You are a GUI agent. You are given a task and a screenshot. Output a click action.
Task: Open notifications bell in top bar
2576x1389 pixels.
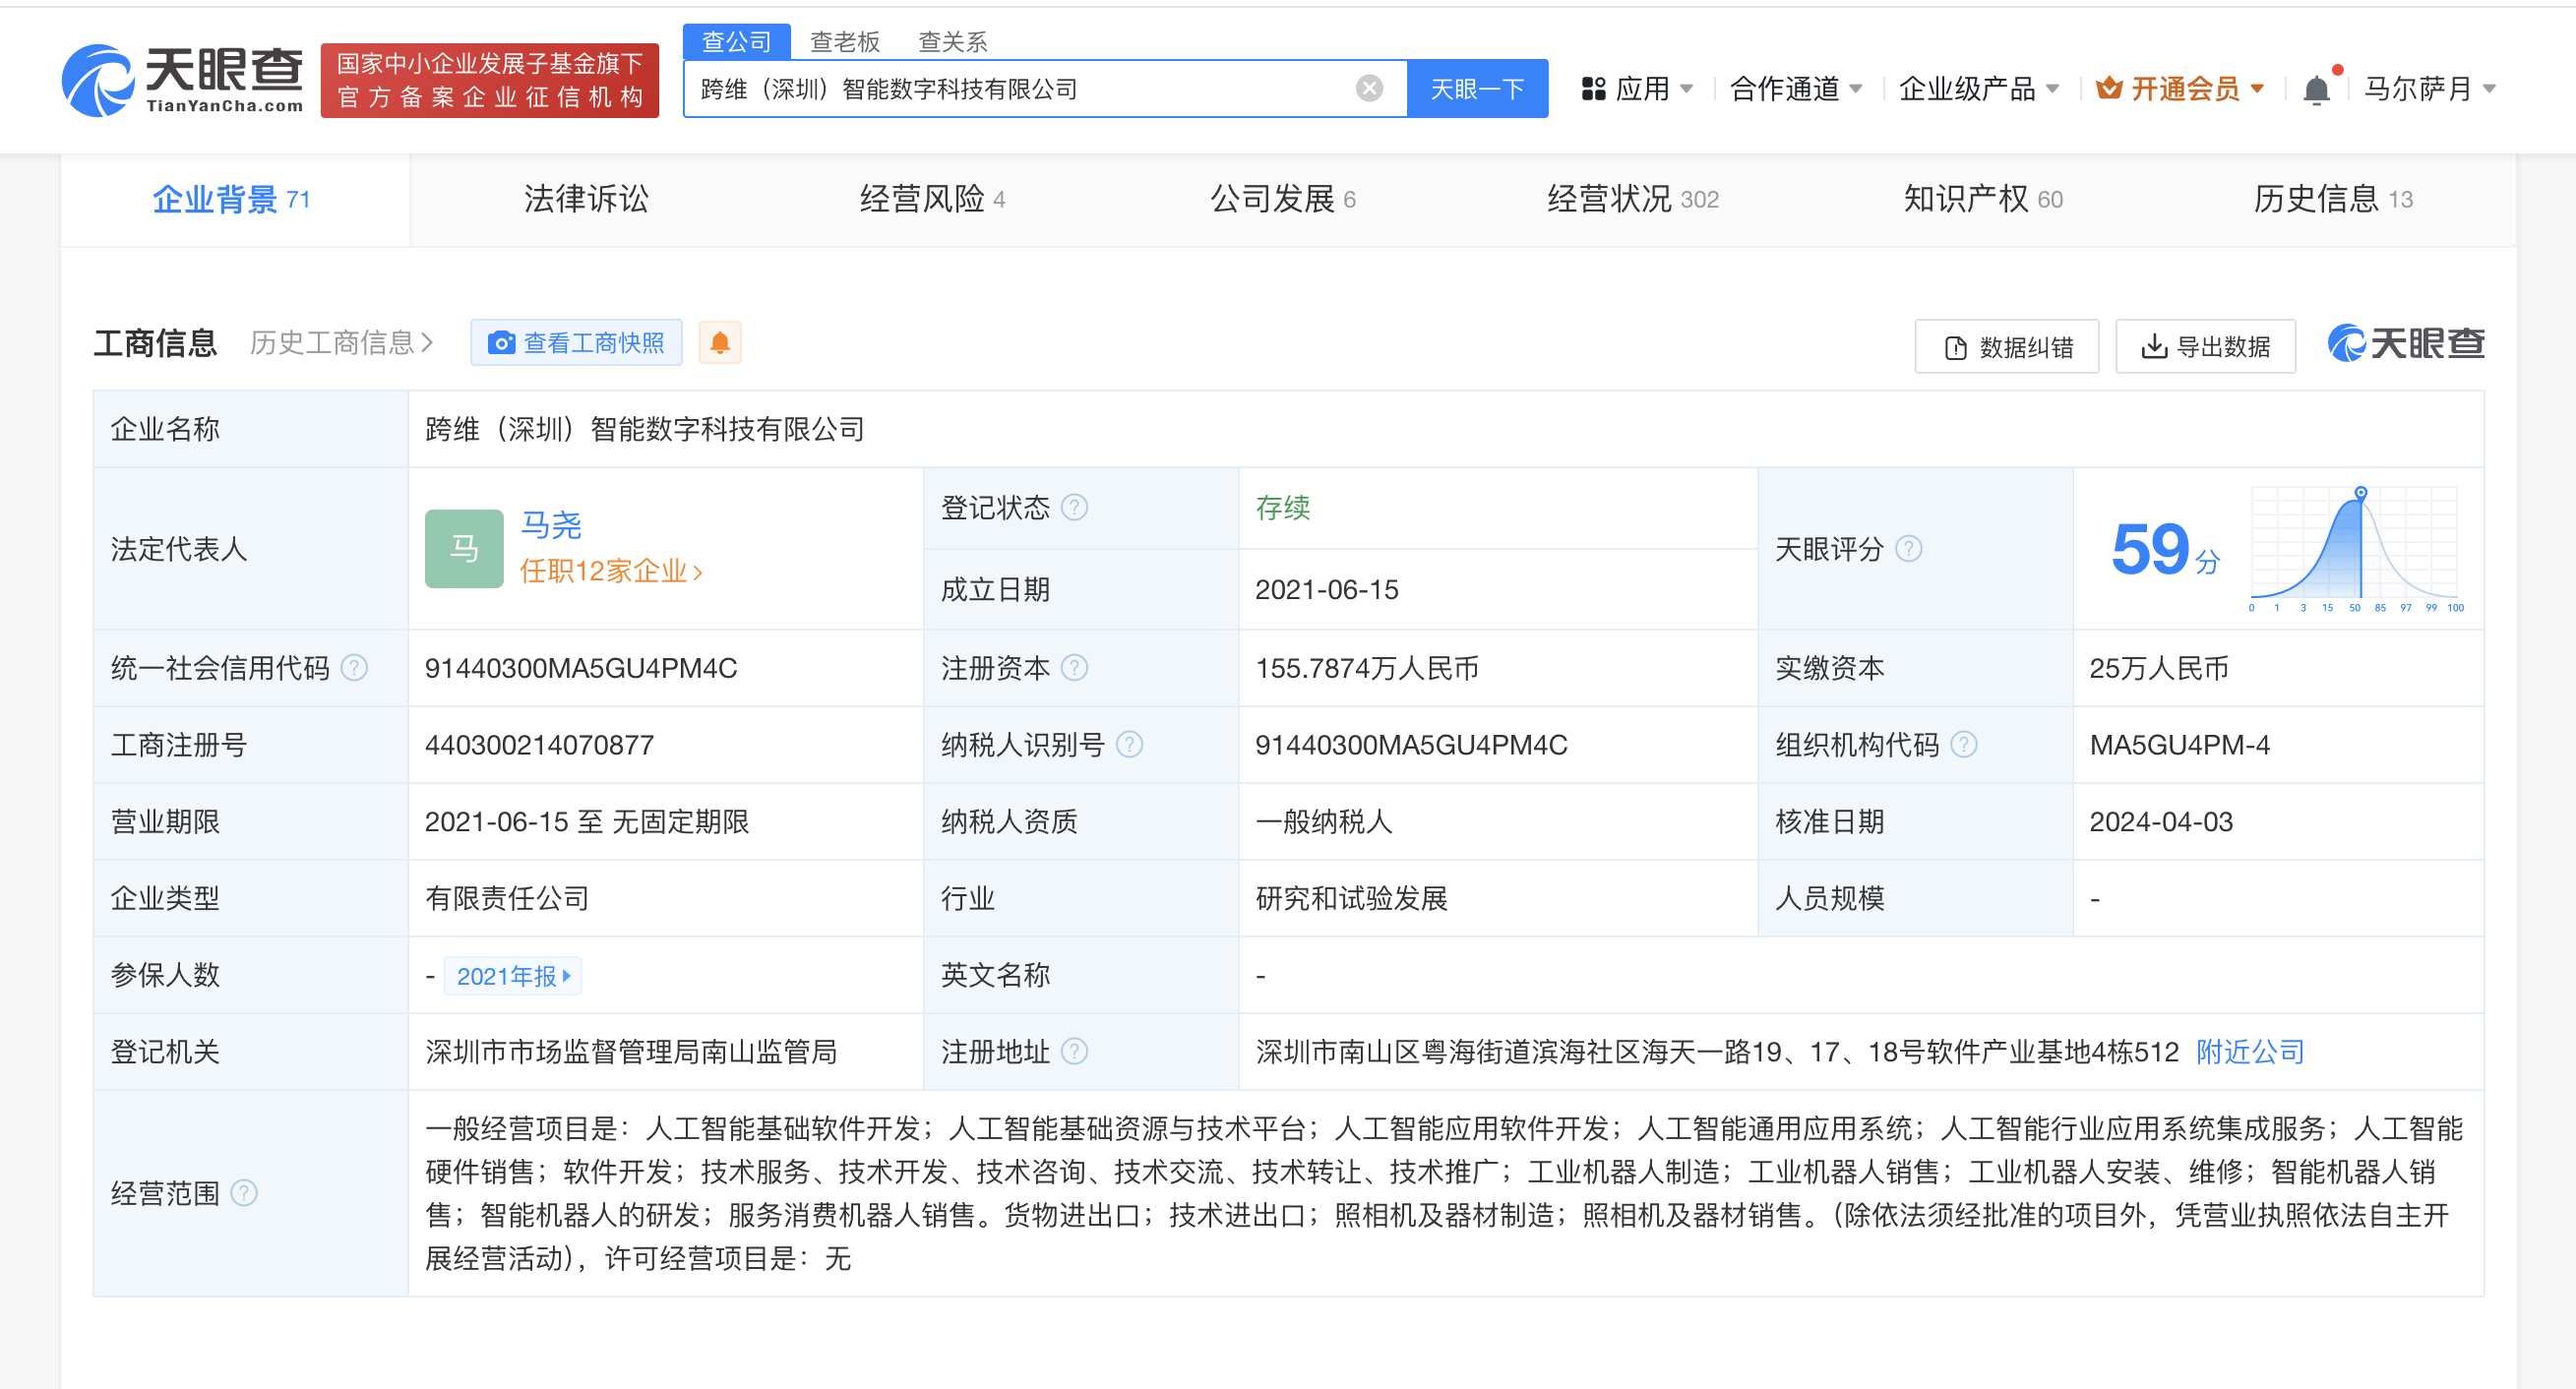2316,90
